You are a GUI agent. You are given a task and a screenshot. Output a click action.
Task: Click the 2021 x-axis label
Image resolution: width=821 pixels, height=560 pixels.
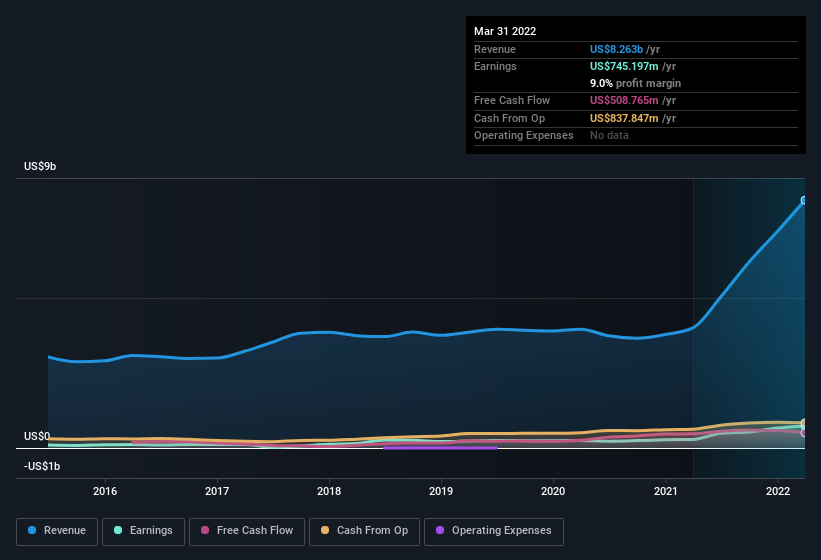coord(665,491)
